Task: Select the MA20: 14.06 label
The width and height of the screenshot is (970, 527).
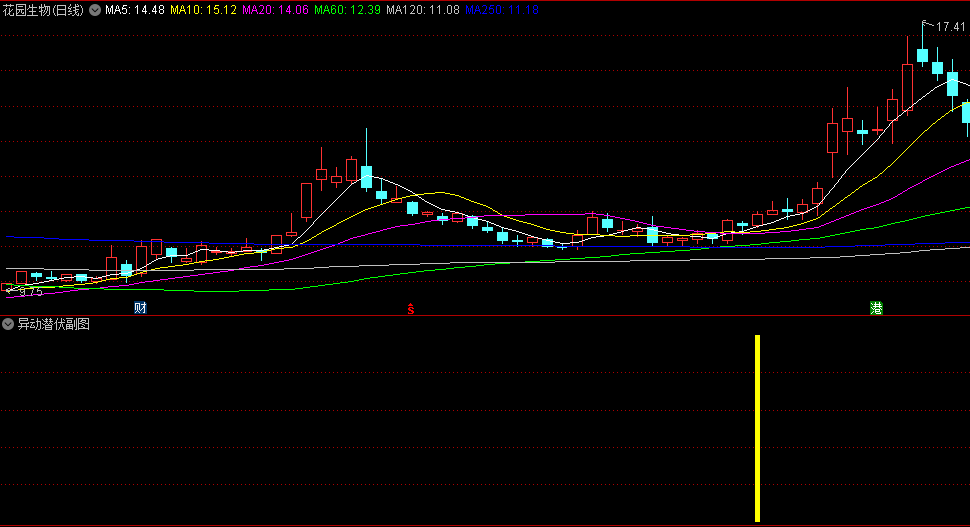Action: 275,10
